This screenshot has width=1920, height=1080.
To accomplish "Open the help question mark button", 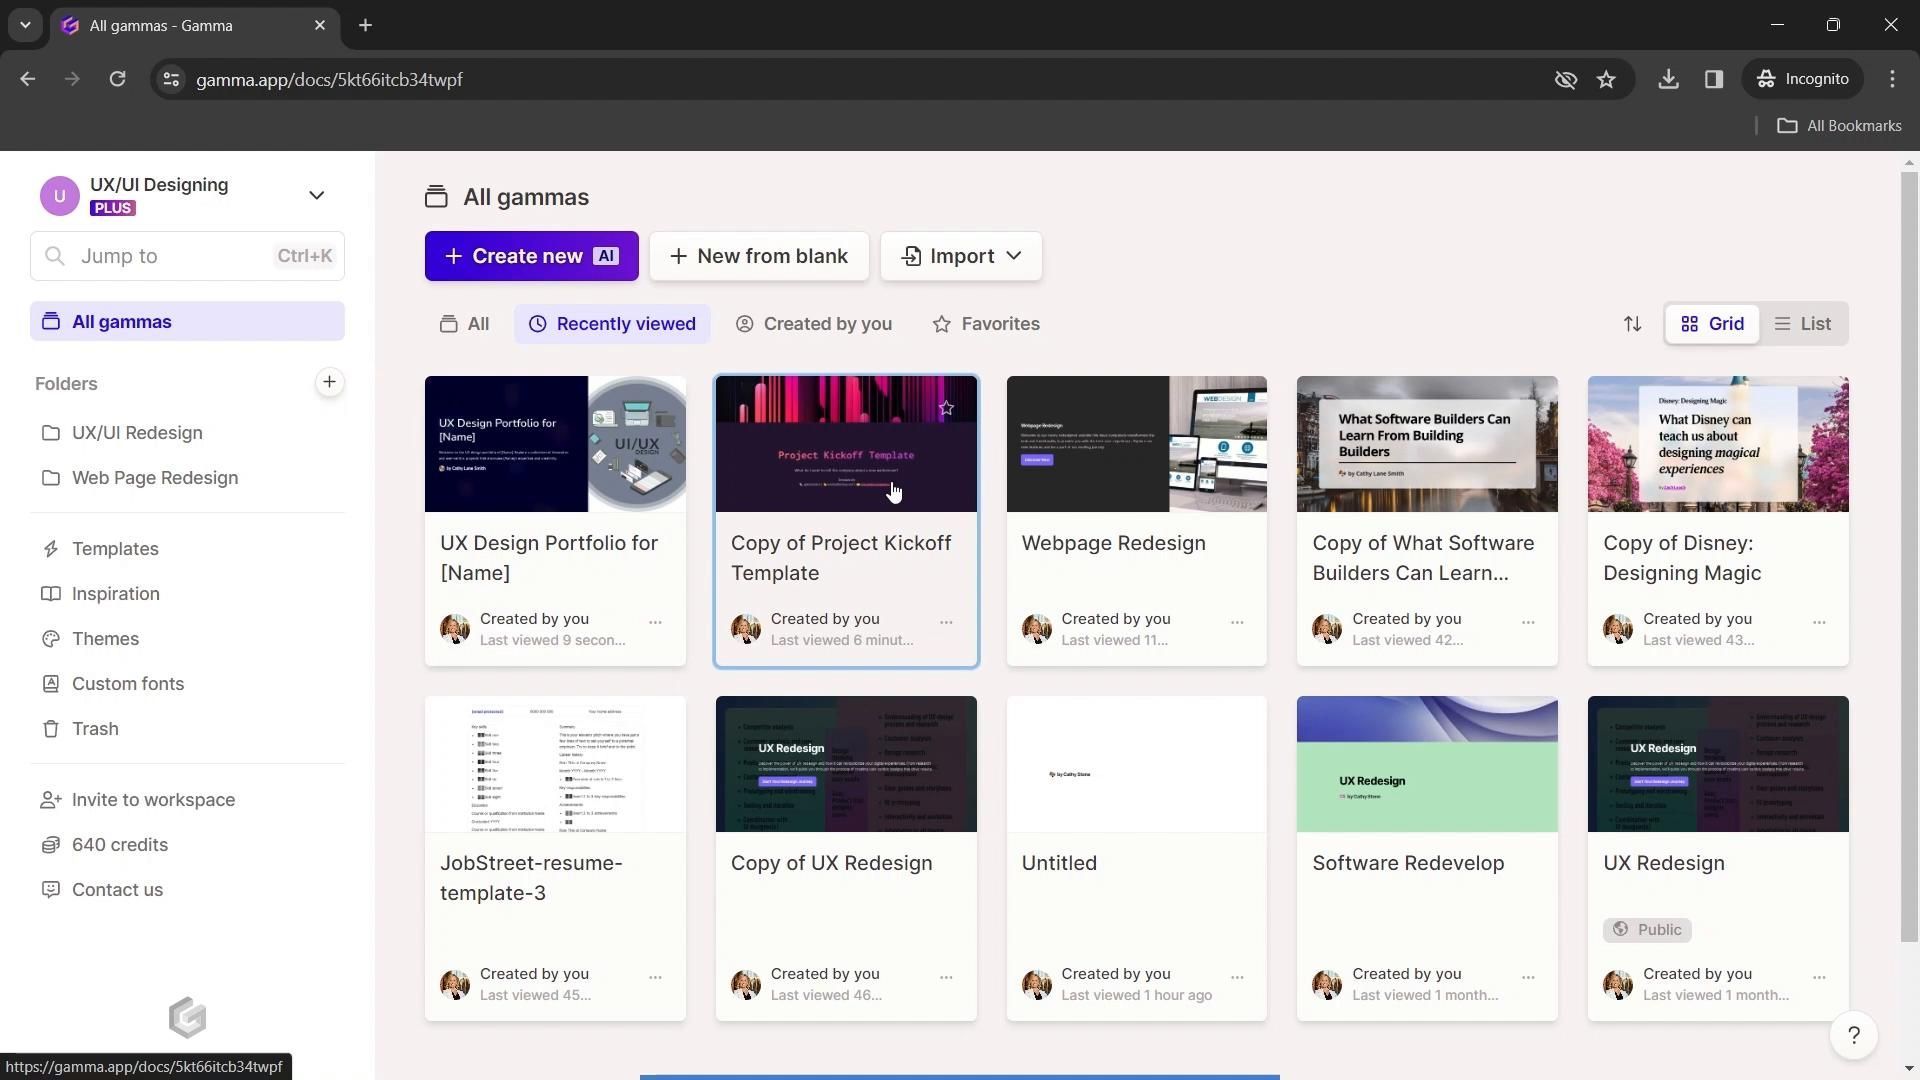I will (x=1853, y=1036).
